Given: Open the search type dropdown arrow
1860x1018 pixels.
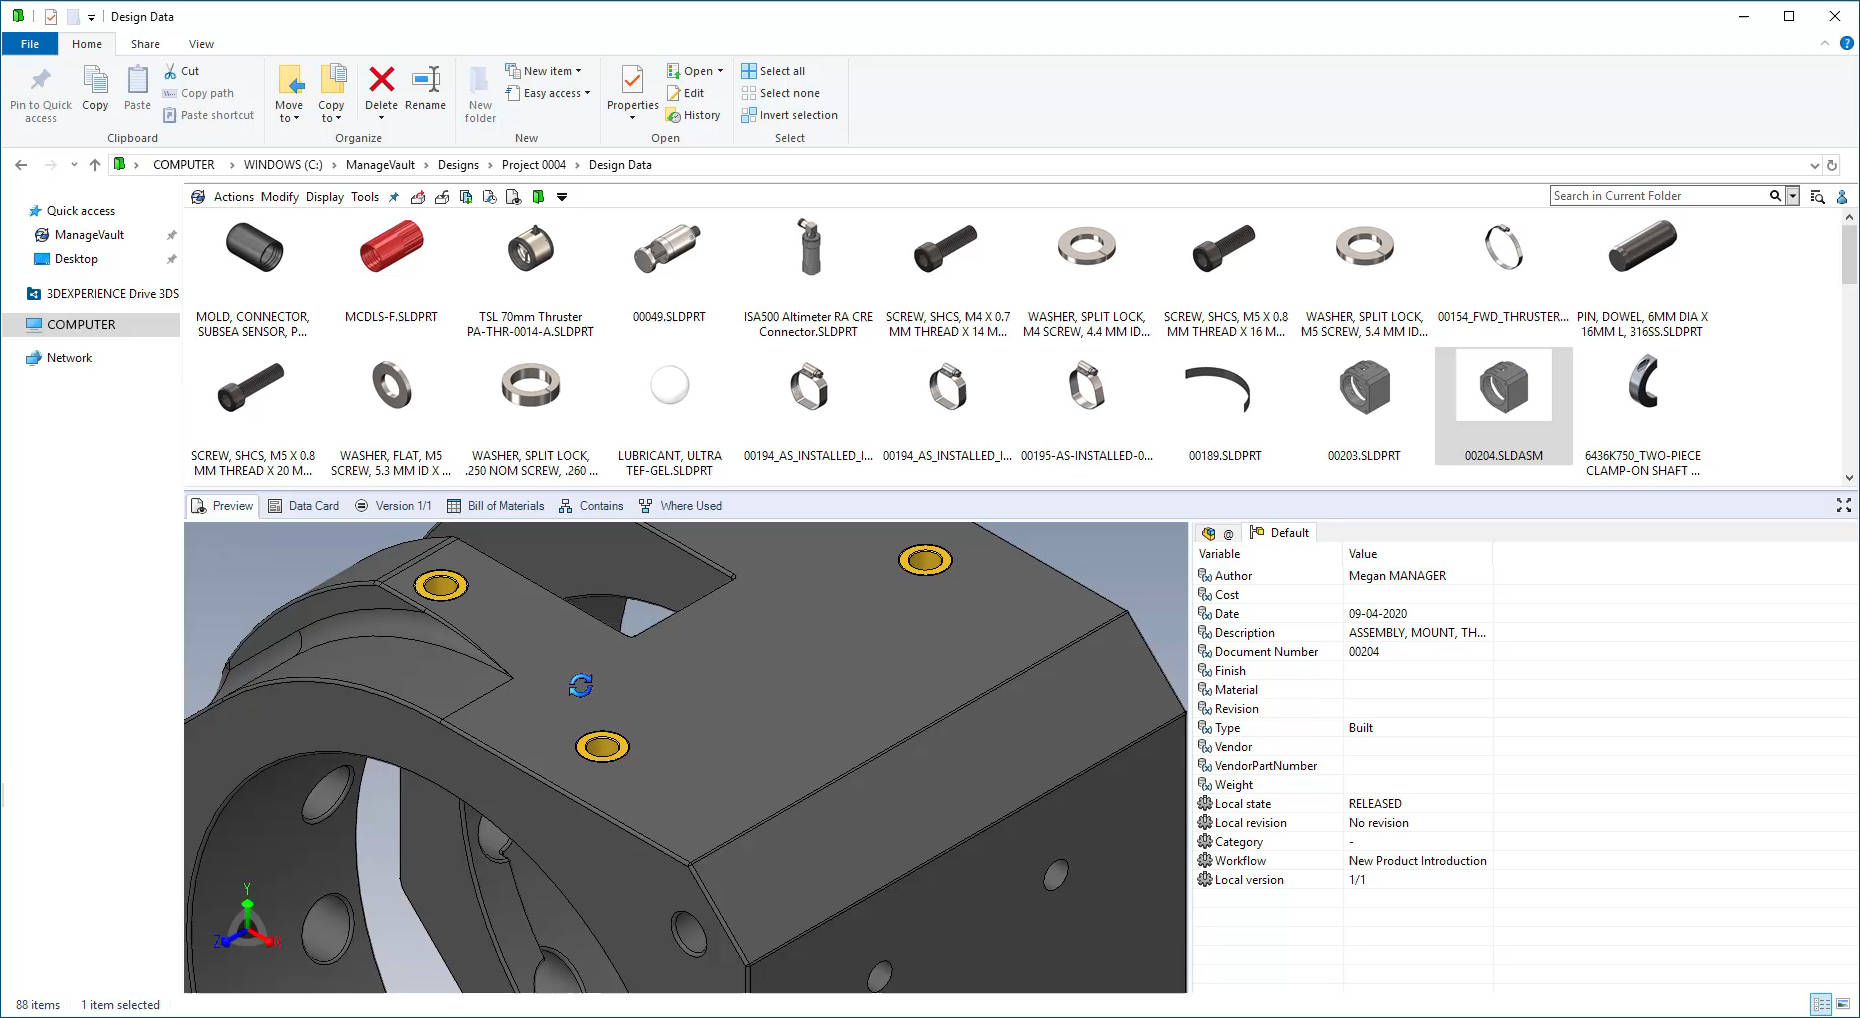Looking at the screenshot, I should [1793, 196].
